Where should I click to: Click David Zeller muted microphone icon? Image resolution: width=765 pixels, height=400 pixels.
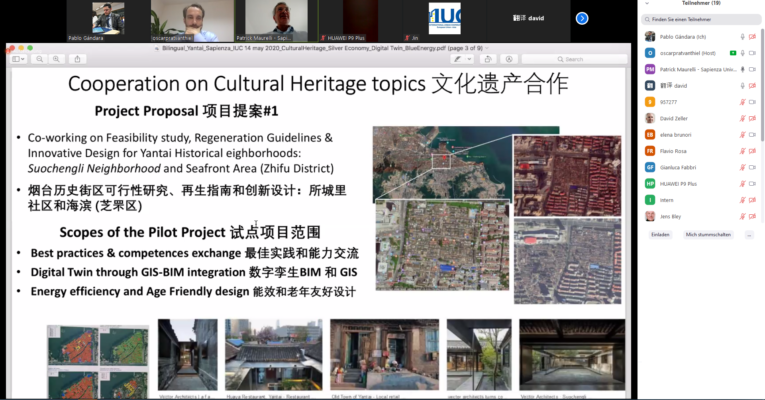tap(743, 118)
